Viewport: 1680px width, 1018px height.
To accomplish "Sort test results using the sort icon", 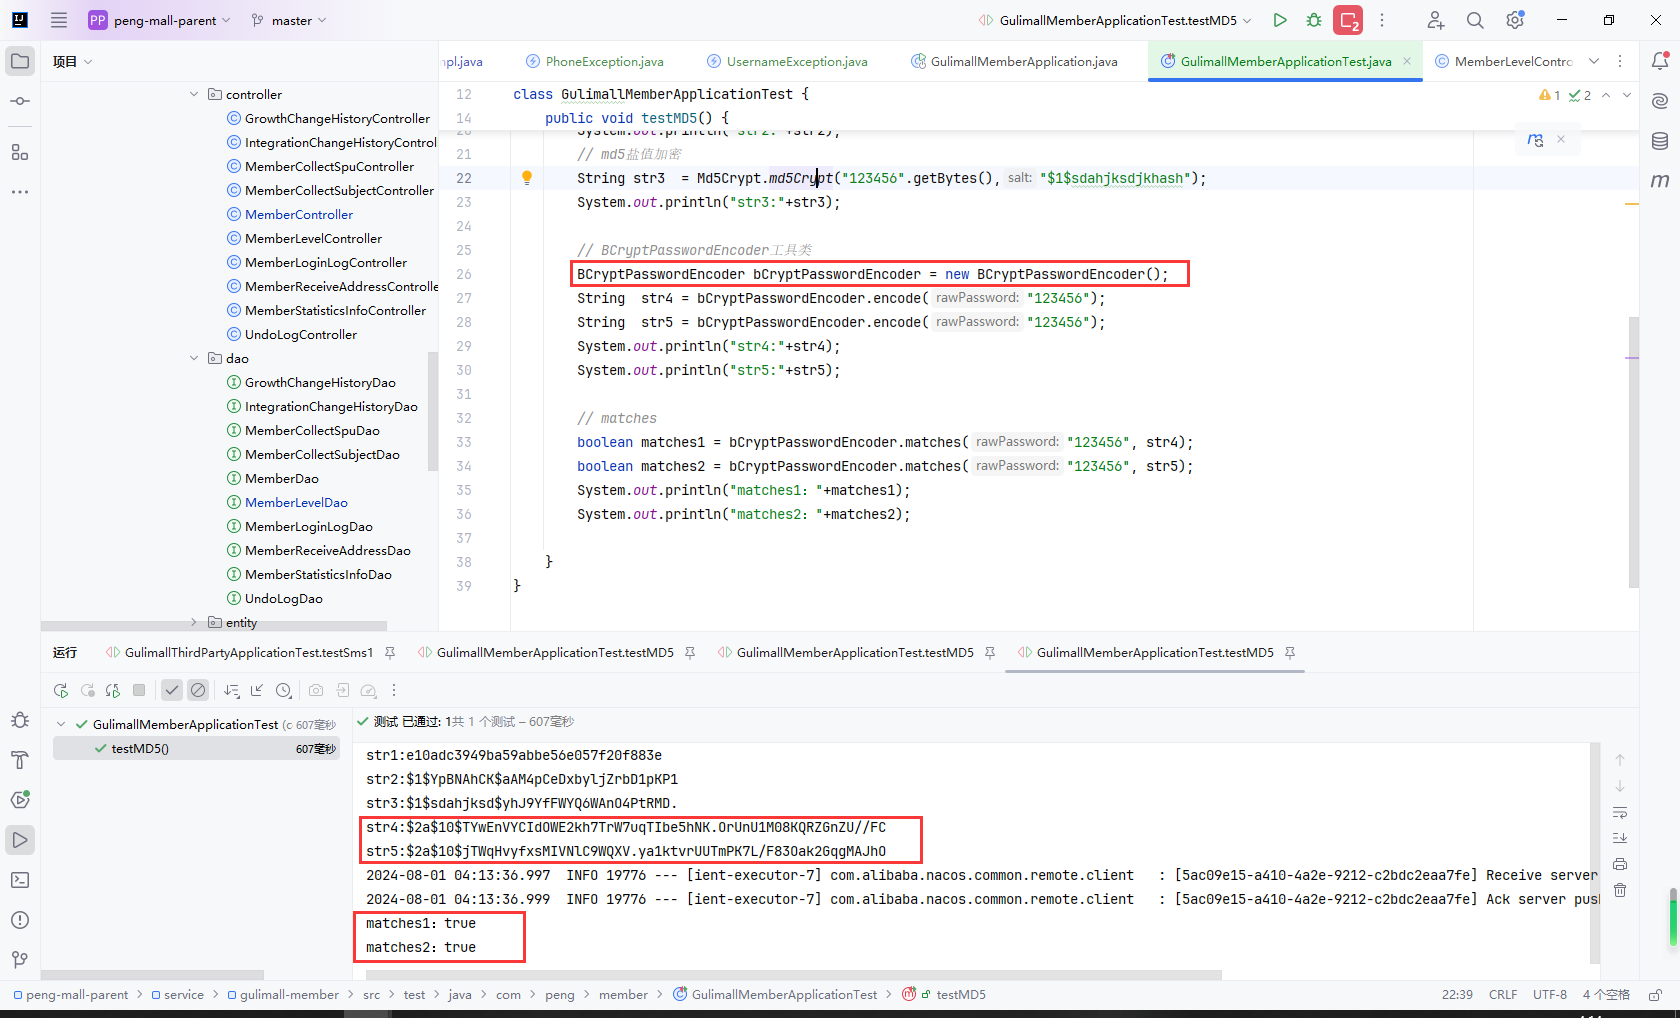I will pyautogui.click(x=232, y=690).
